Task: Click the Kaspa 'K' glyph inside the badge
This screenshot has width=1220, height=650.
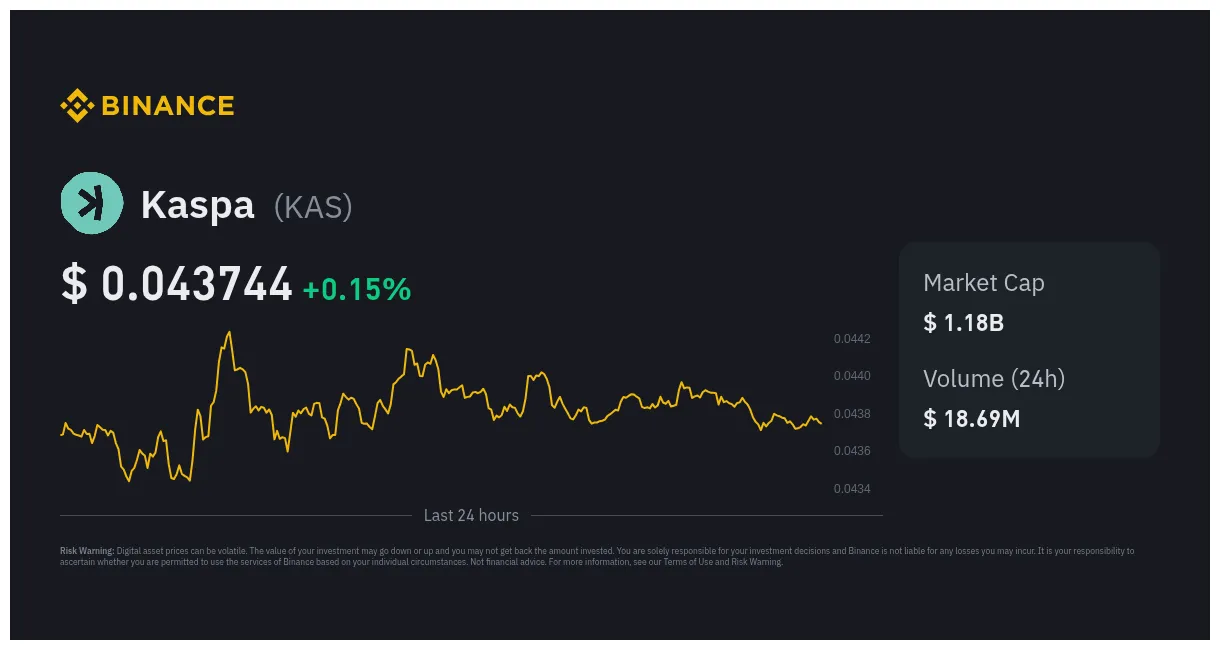Action: click(x=91, y=202)
